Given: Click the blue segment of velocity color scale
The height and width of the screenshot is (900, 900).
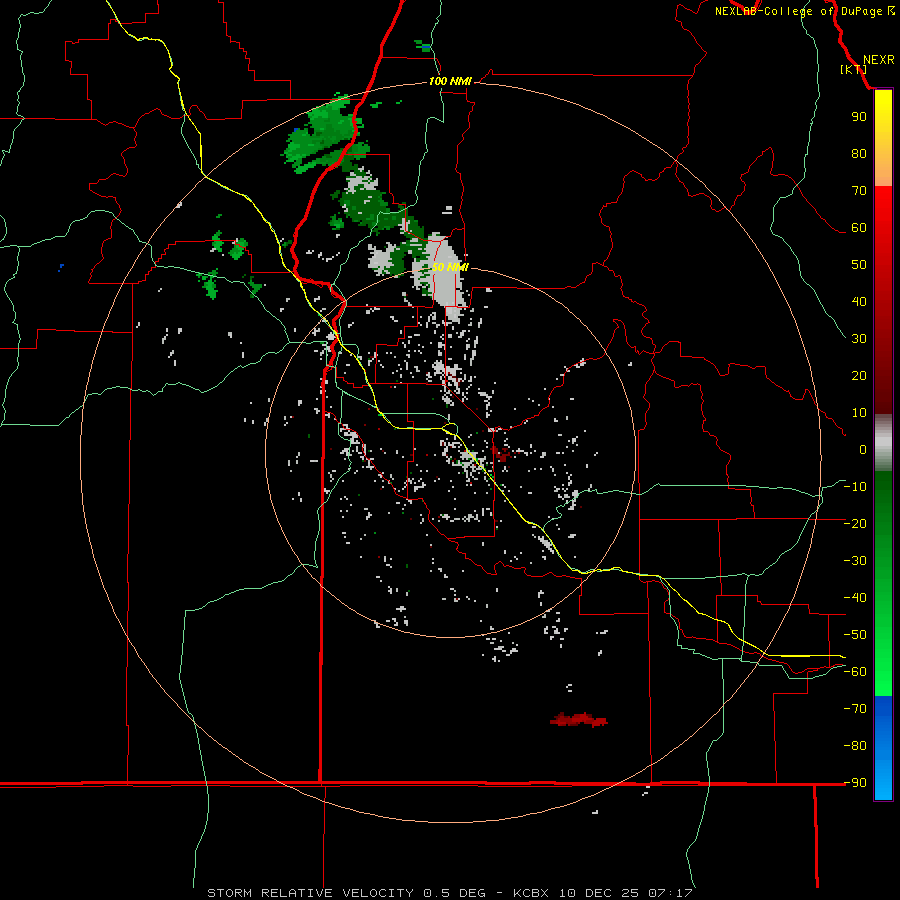Looking at the screenshot, I should [883, 748].
